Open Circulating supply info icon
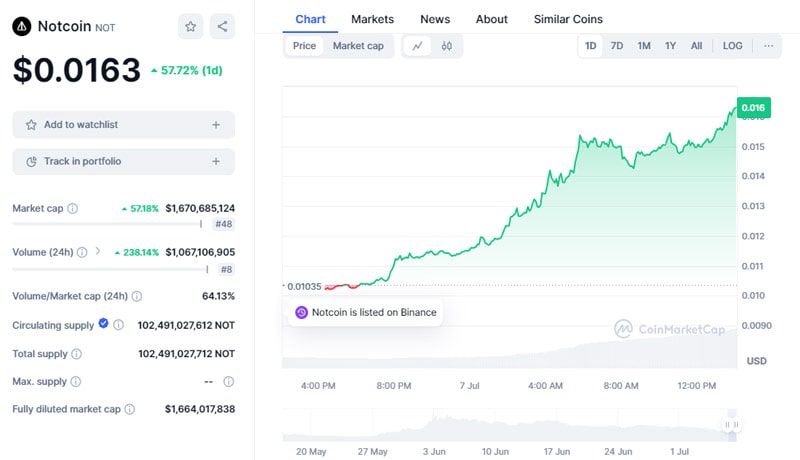This screenshot has height=460, width=800. 118,325
